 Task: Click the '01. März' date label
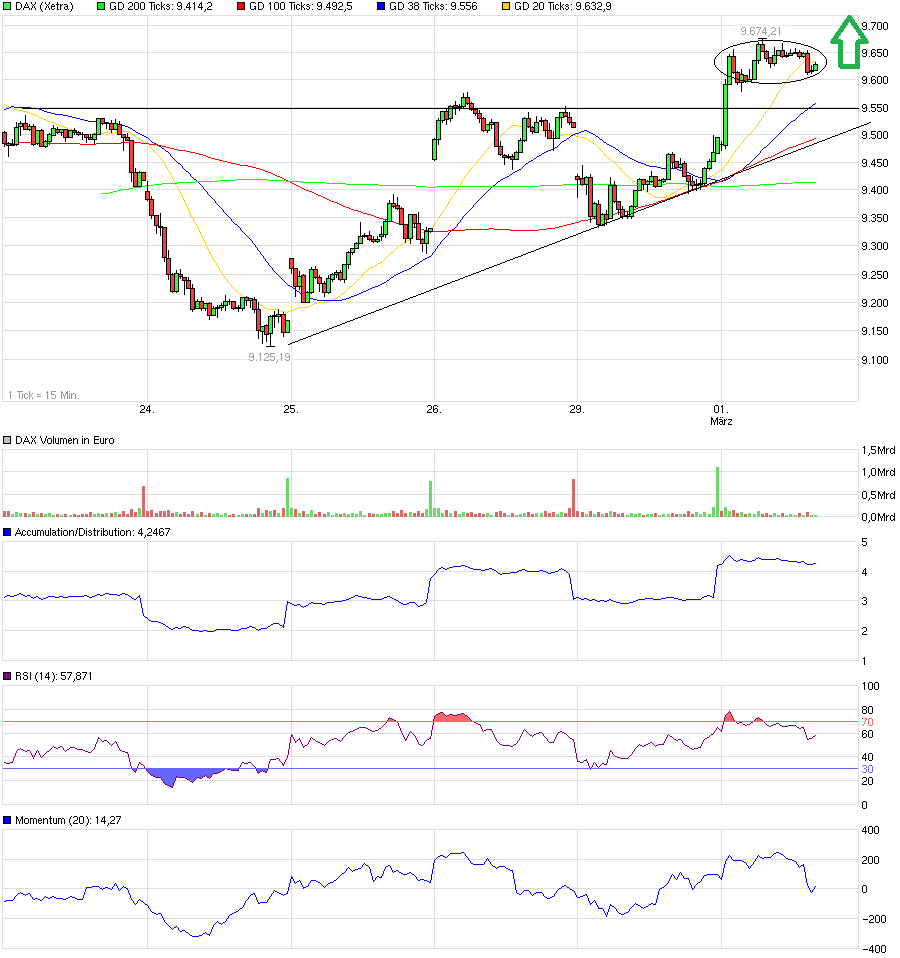coord(721,415)
